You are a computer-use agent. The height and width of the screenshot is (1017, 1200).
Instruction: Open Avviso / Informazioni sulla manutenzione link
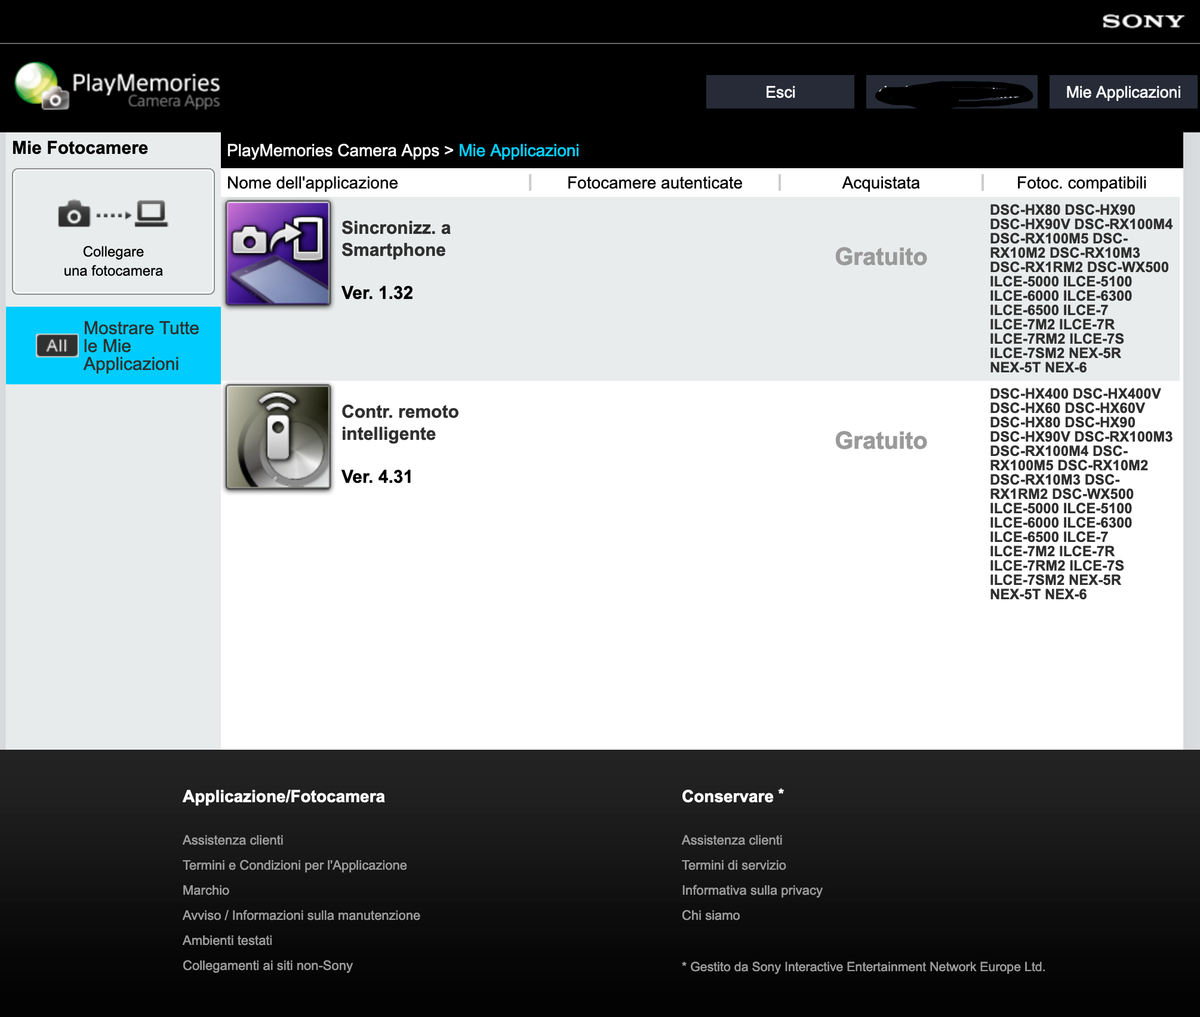[301, 915]
